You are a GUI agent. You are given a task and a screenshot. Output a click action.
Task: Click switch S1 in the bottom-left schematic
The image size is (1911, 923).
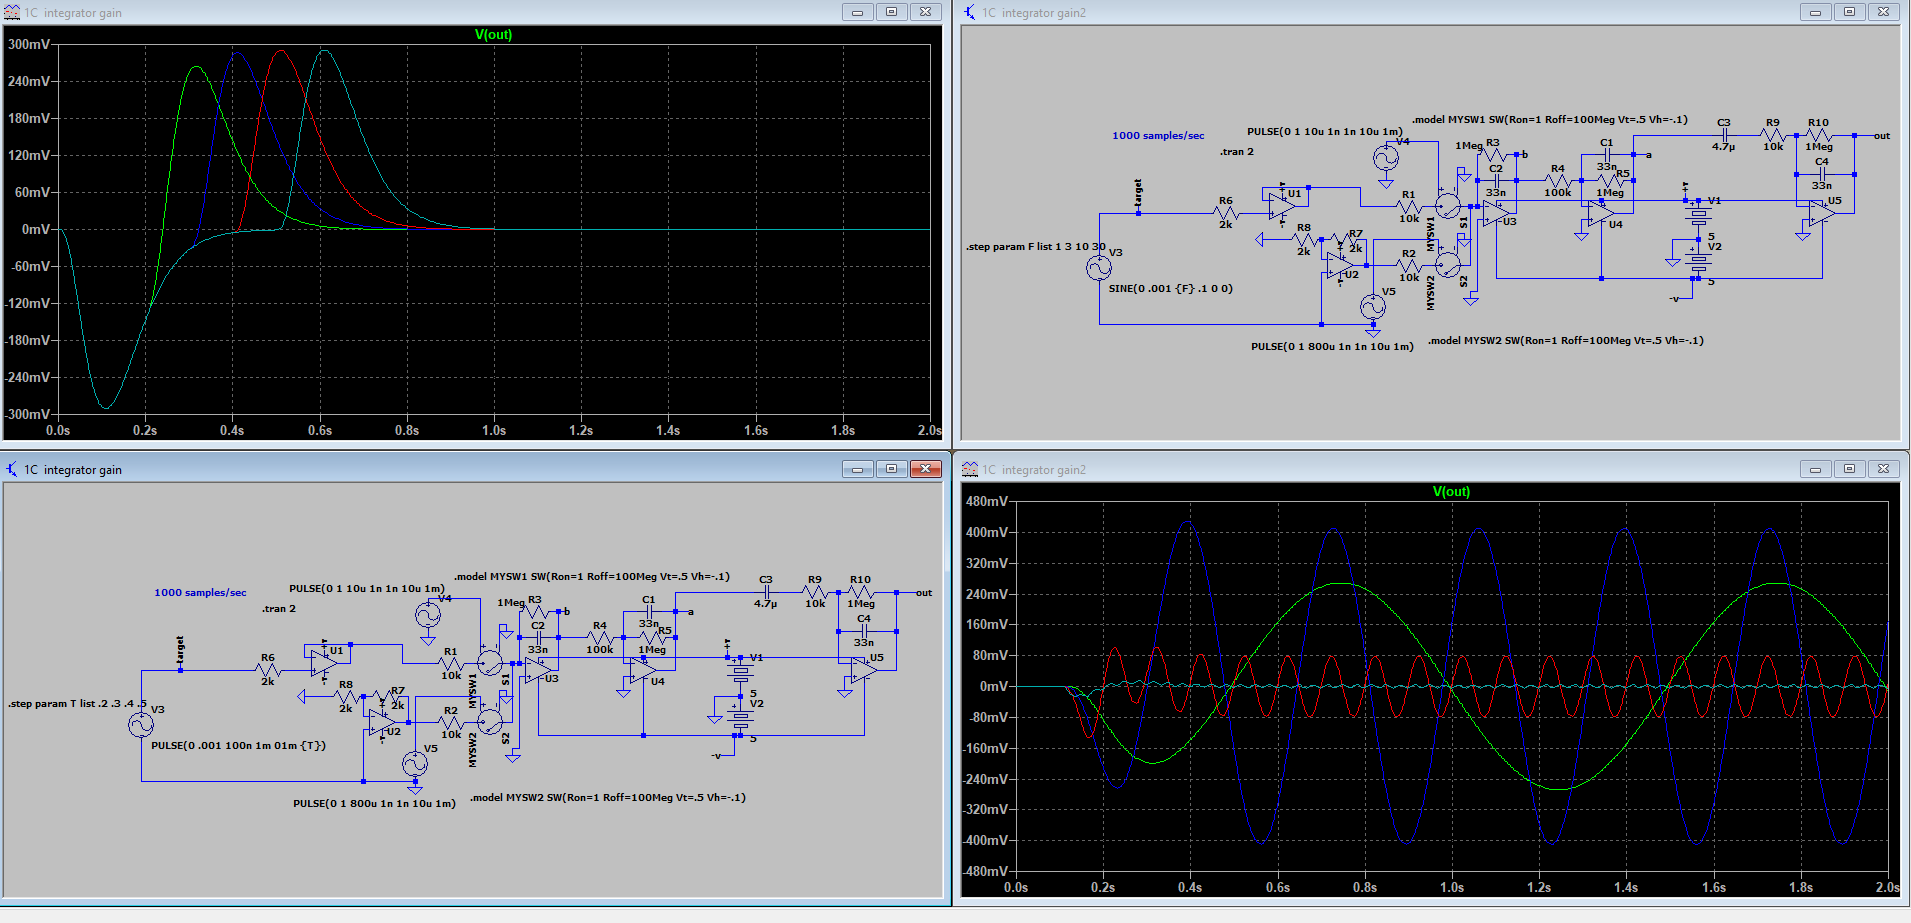tap(490, 663)
